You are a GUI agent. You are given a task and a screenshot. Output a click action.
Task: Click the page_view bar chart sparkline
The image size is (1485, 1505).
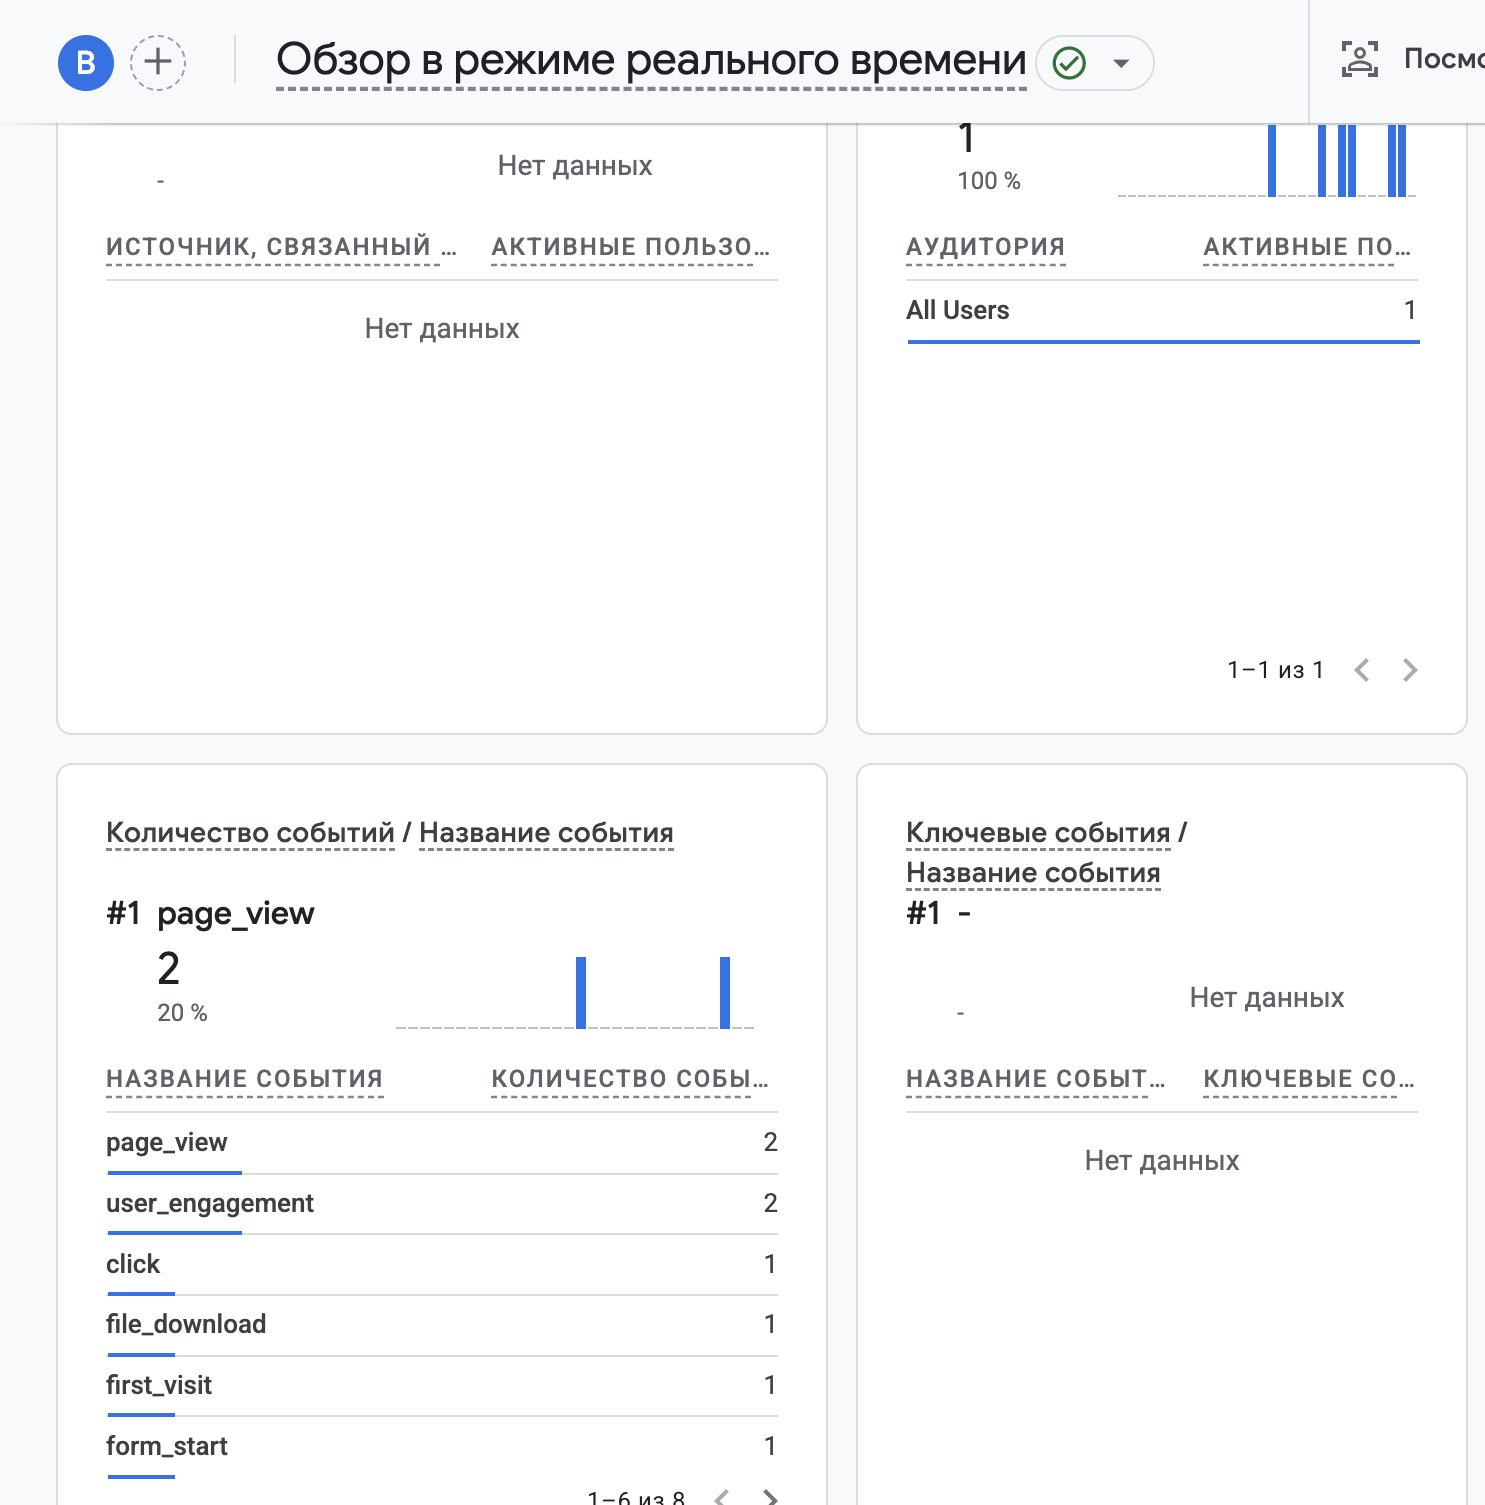click(575, 992)
